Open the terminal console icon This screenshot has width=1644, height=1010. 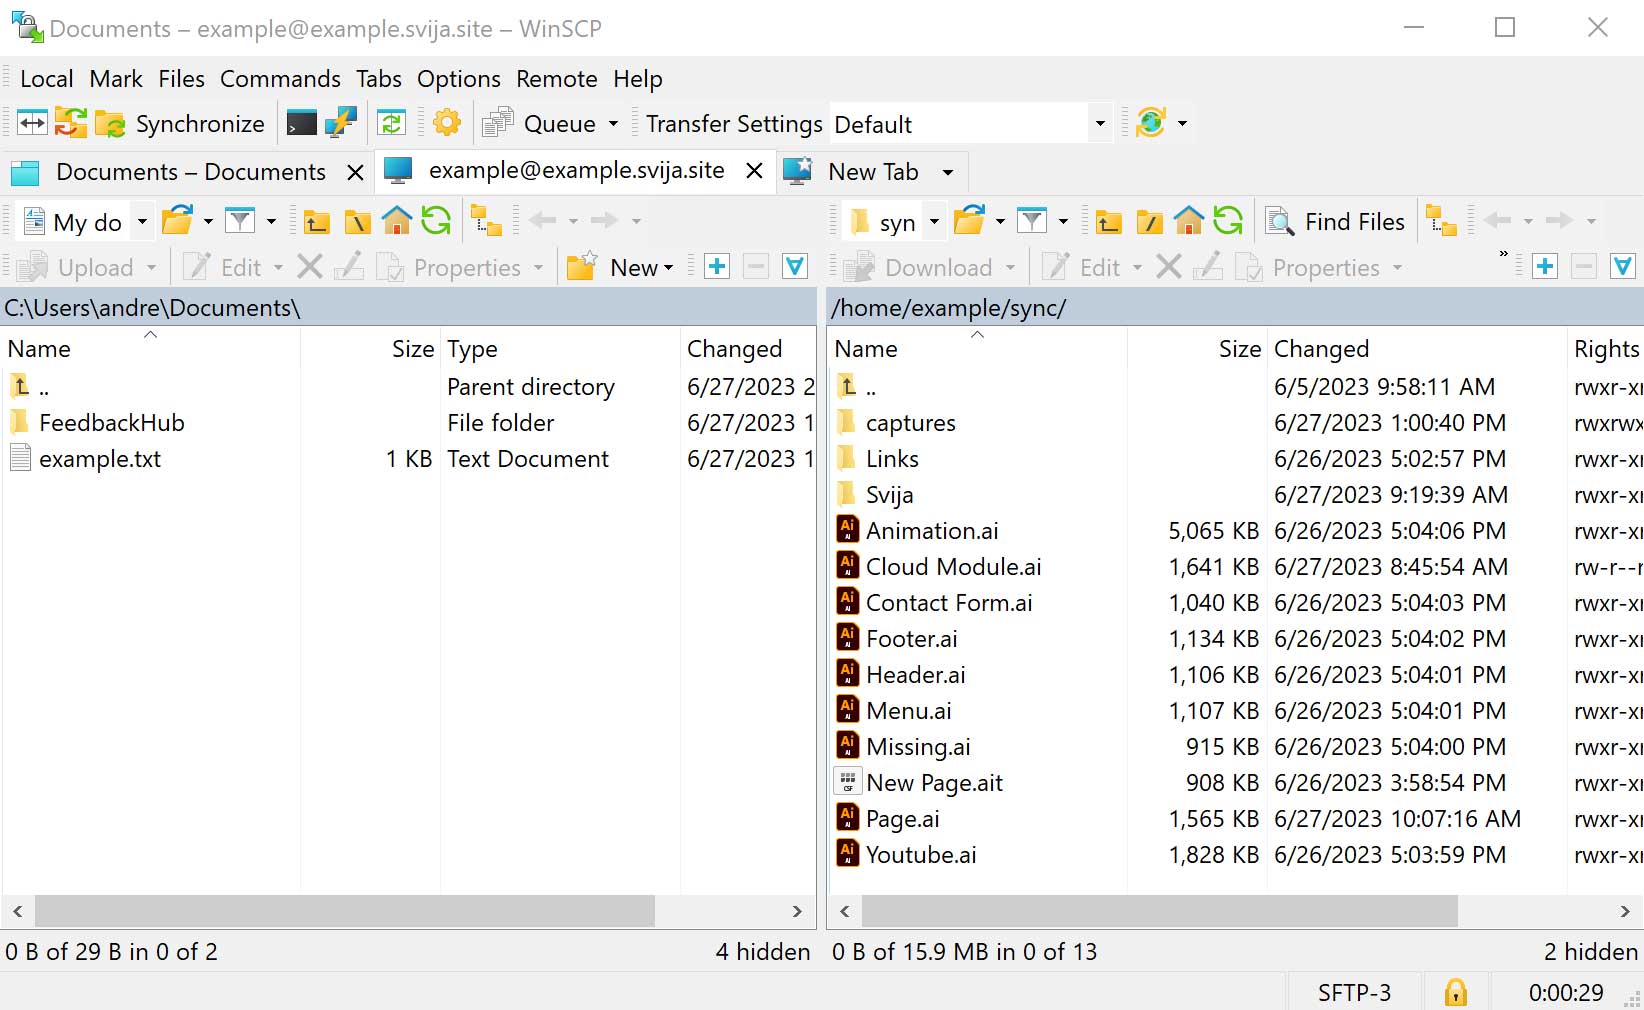pos(301,123)
